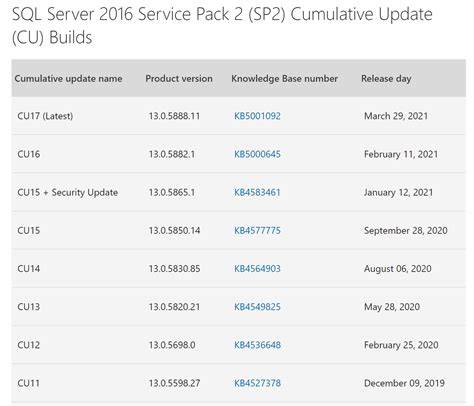Viewport: 474px width, 406px height.
Task: Click the 'SQL Server 2016 Service Pack 2' page heading
Action: click(x=222, y=25)
